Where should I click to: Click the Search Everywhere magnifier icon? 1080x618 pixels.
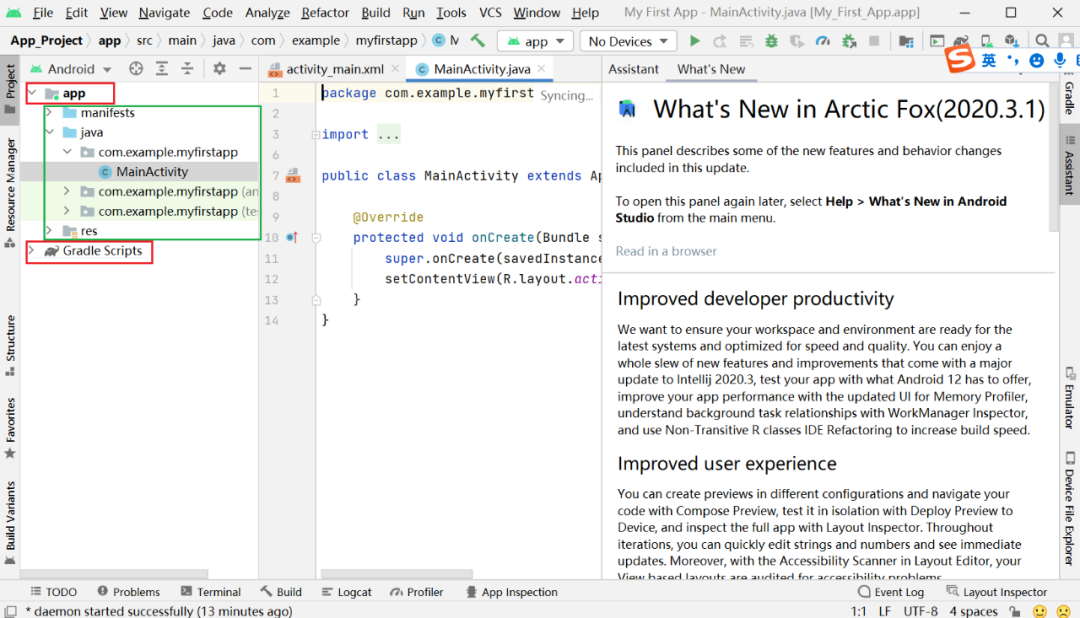pos(1042,41)
